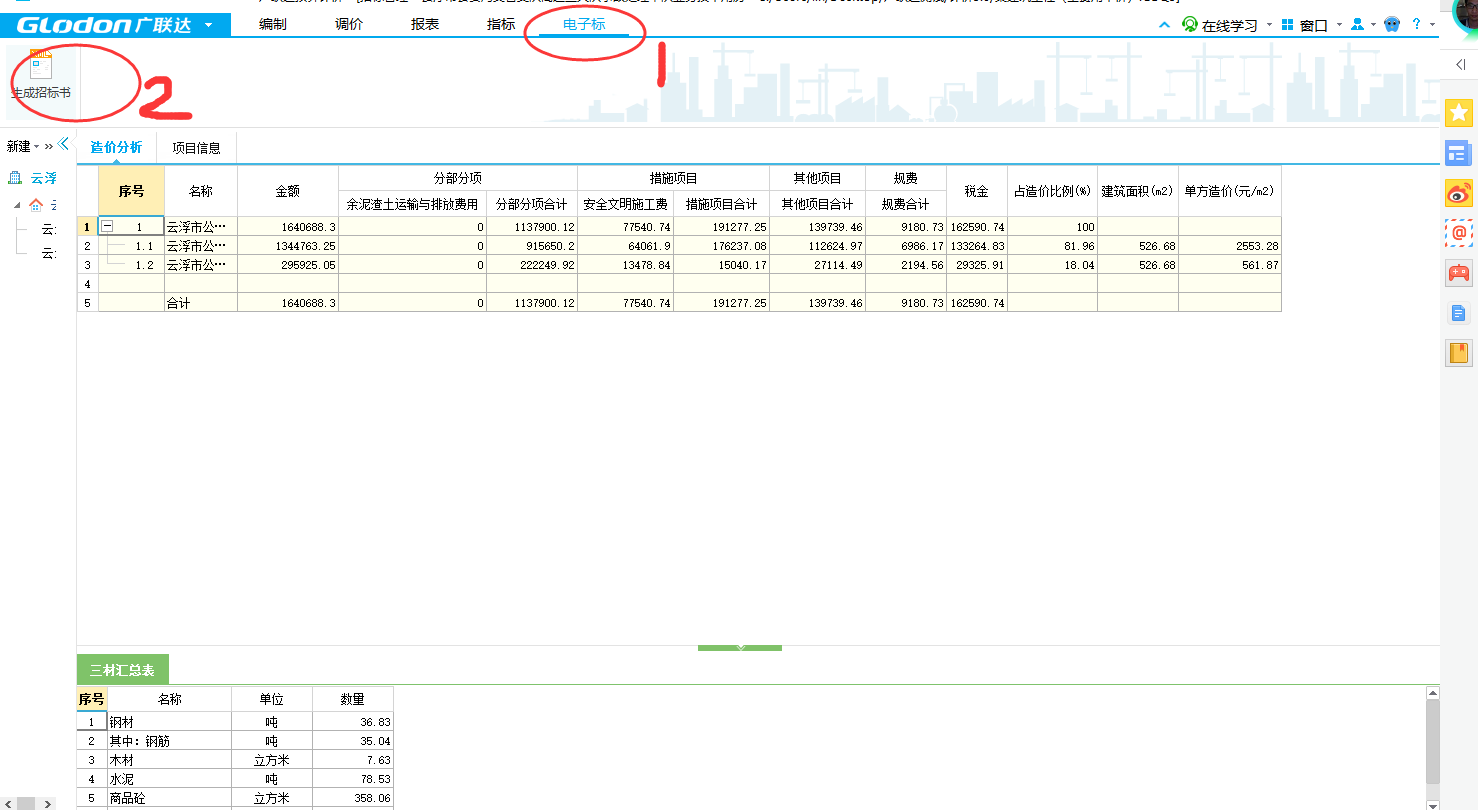
Task: Click the 序号 column header
Action: (131, 191)
